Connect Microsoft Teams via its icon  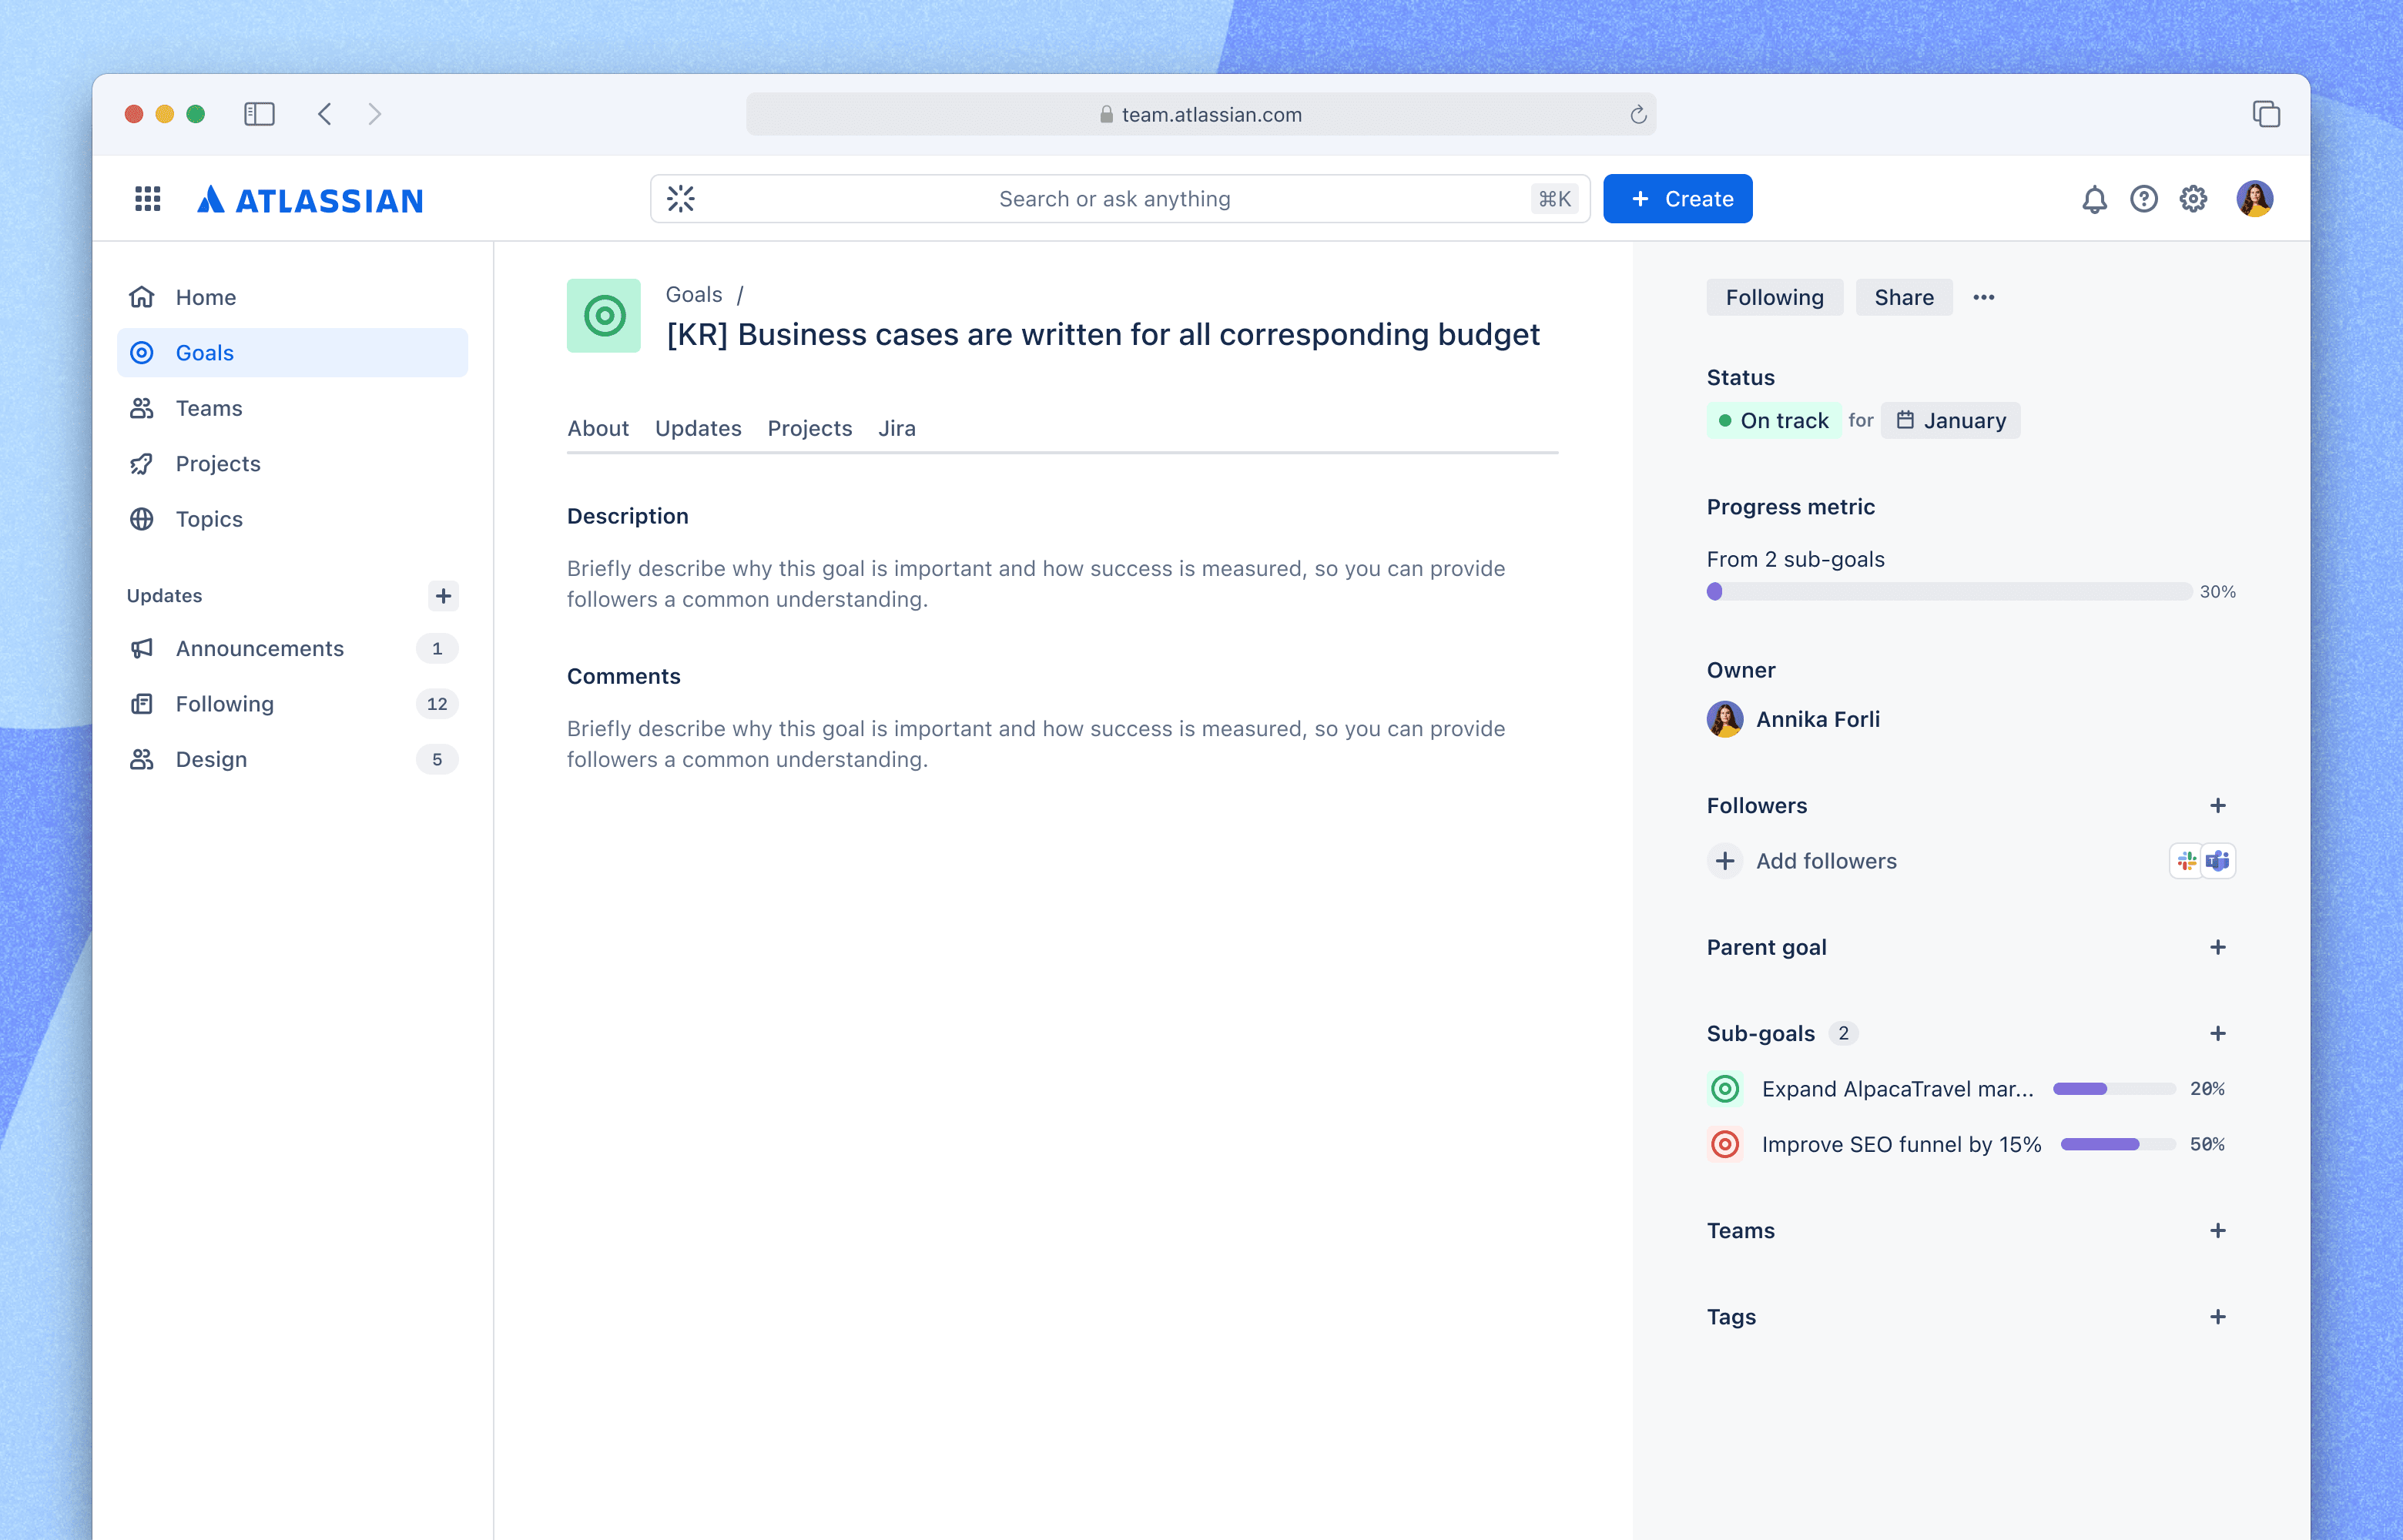[2218, 861]
